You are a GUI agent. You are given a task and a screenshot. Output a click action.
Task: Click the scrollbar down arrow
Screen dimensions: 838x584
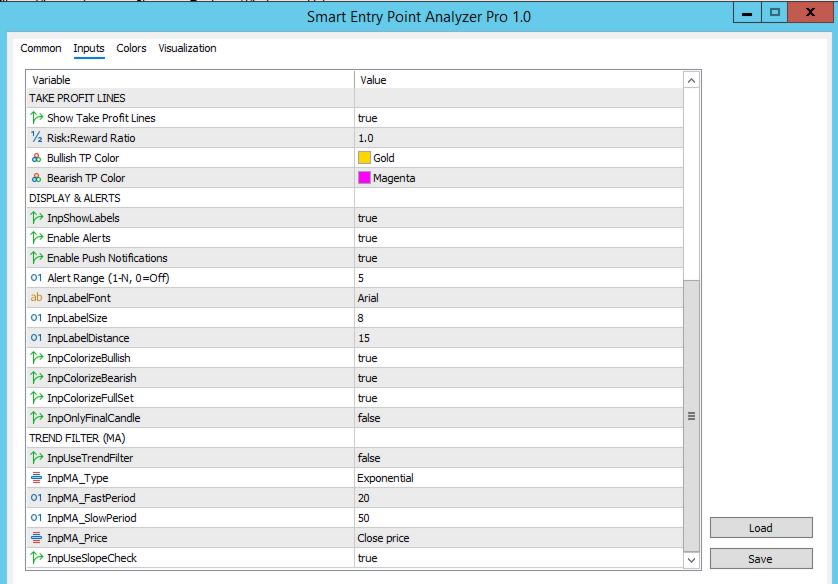point(691,559)
